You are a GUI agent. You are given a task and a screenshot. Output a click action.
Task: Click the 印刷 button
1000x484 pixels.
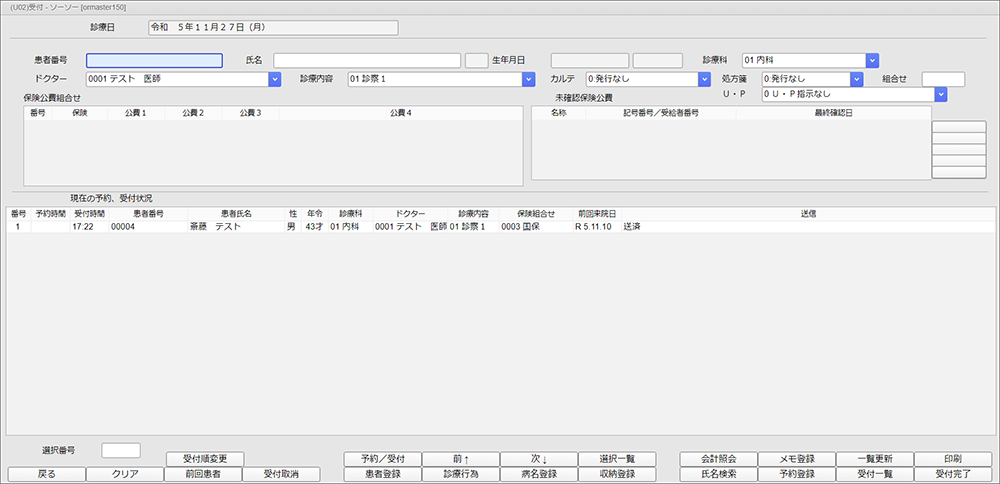pos(953,458)
